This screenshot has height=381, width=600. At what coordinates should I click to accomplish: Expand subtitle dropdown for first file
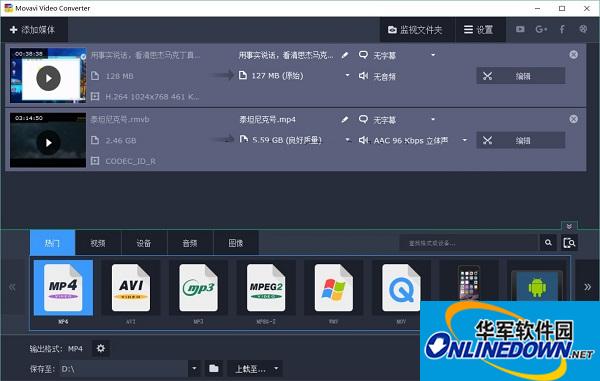(x=433, y=55)
